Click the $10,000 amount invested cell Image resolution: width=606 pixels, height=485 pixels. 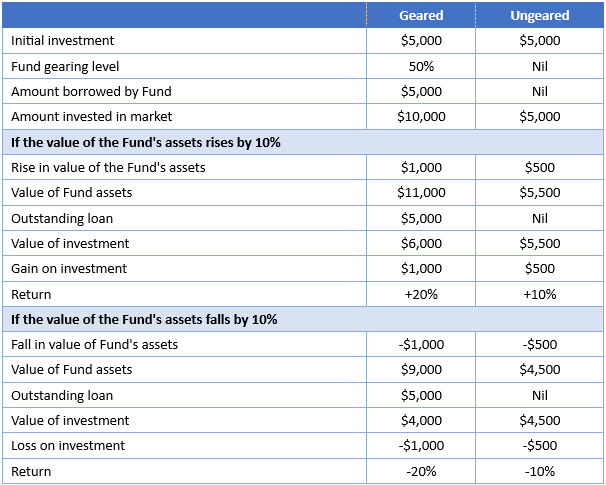[x=421, y=117]
